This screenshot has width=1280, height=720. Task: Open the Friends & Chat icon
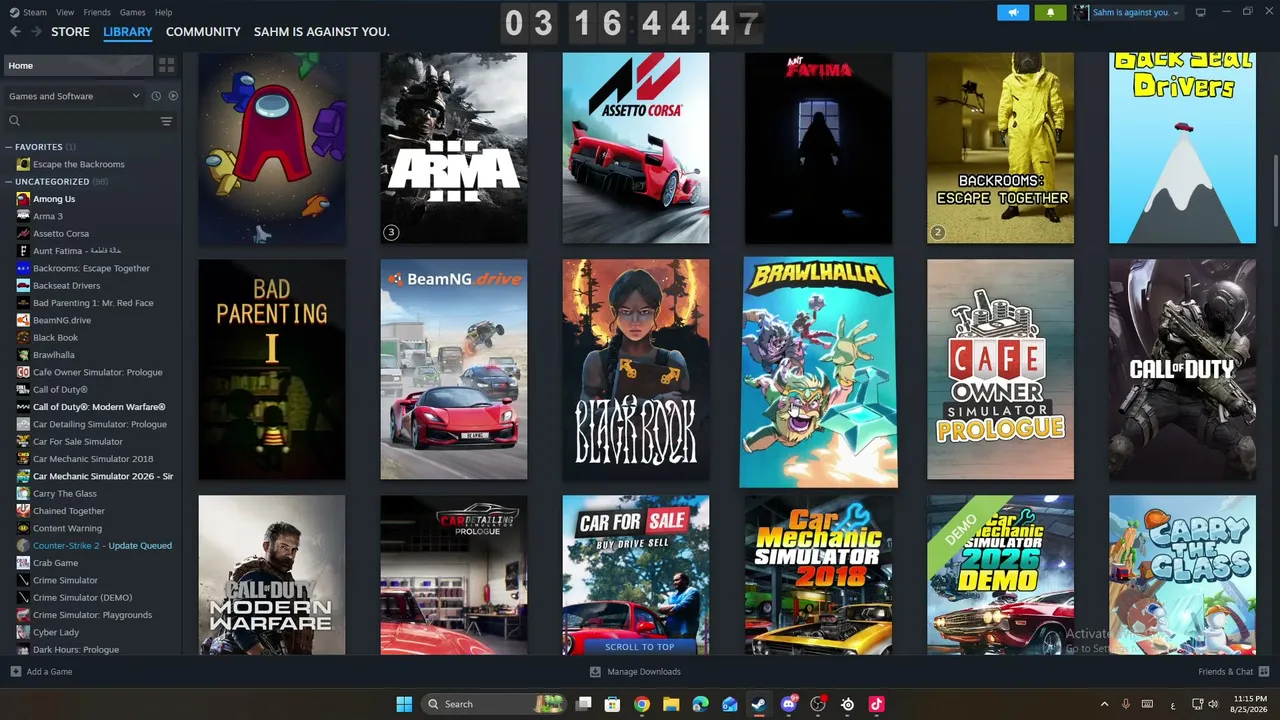coord(1264,671)
